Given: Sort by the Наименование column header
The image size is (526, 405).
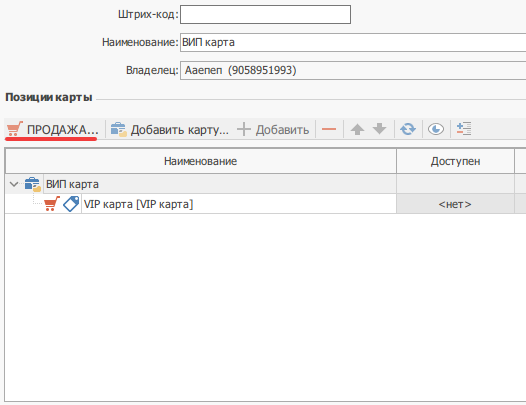Looking at the screenshot, I should pyautogui.click(x=201, y=161).
